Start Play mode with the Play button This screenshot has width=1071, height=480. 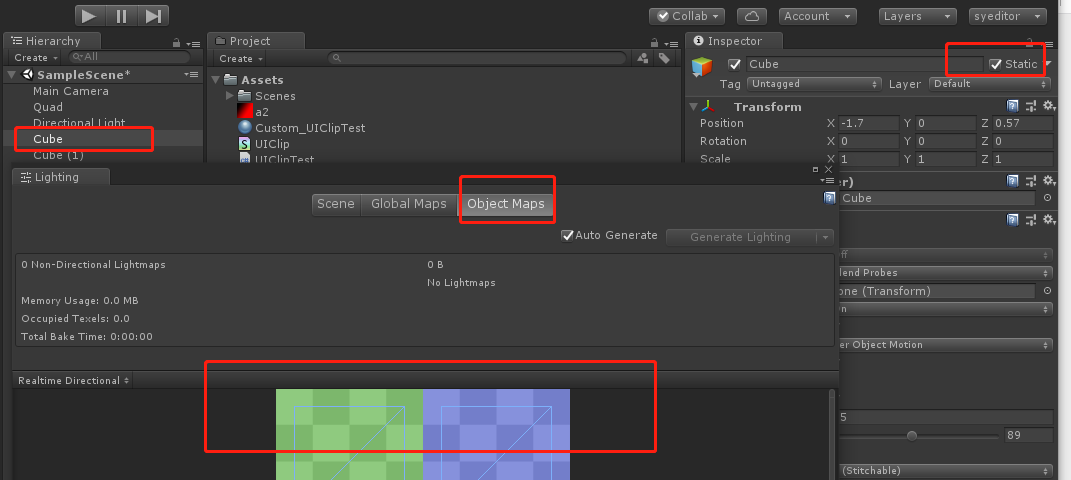pyautogui.click(x=90, y=16)
